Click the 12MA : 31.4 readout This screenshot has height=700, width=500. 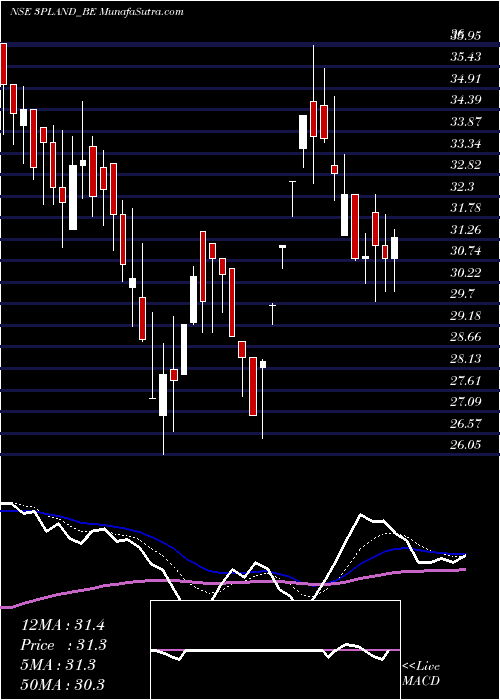pyautogui.click(x=63, y=625)
